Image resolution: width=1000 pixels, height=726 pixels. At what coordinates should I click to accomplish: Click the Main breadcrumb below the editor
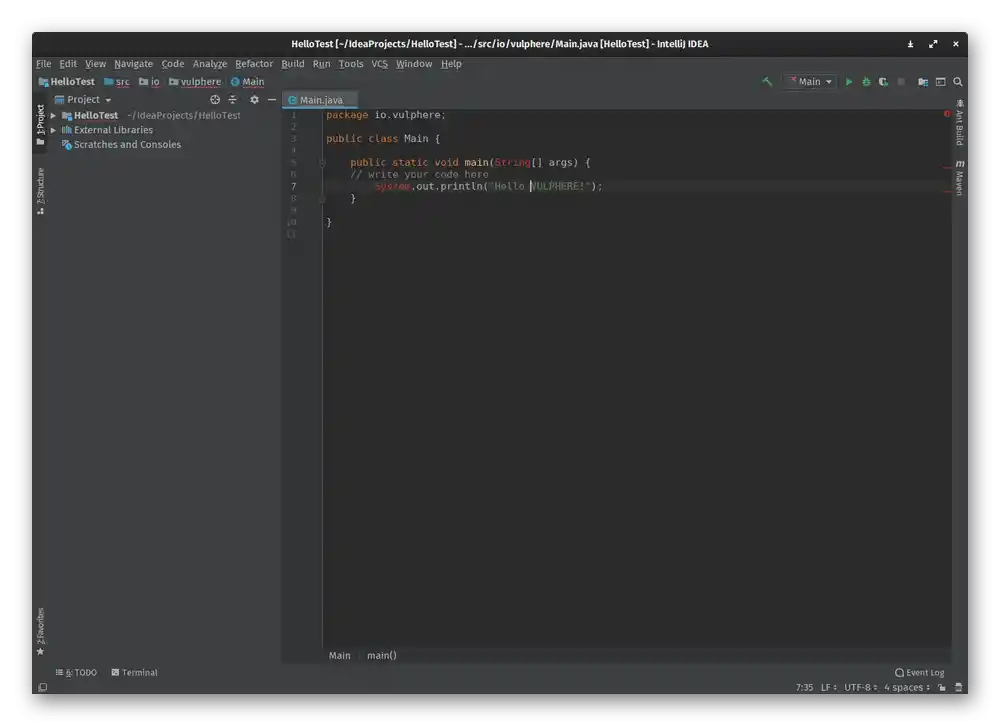point(339,655)
